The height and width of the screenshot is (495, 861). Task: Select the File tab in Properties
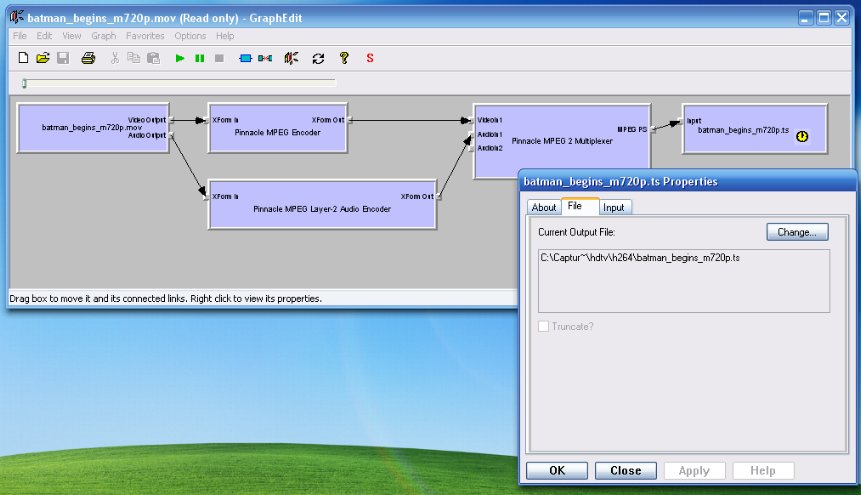coord(579,206)
